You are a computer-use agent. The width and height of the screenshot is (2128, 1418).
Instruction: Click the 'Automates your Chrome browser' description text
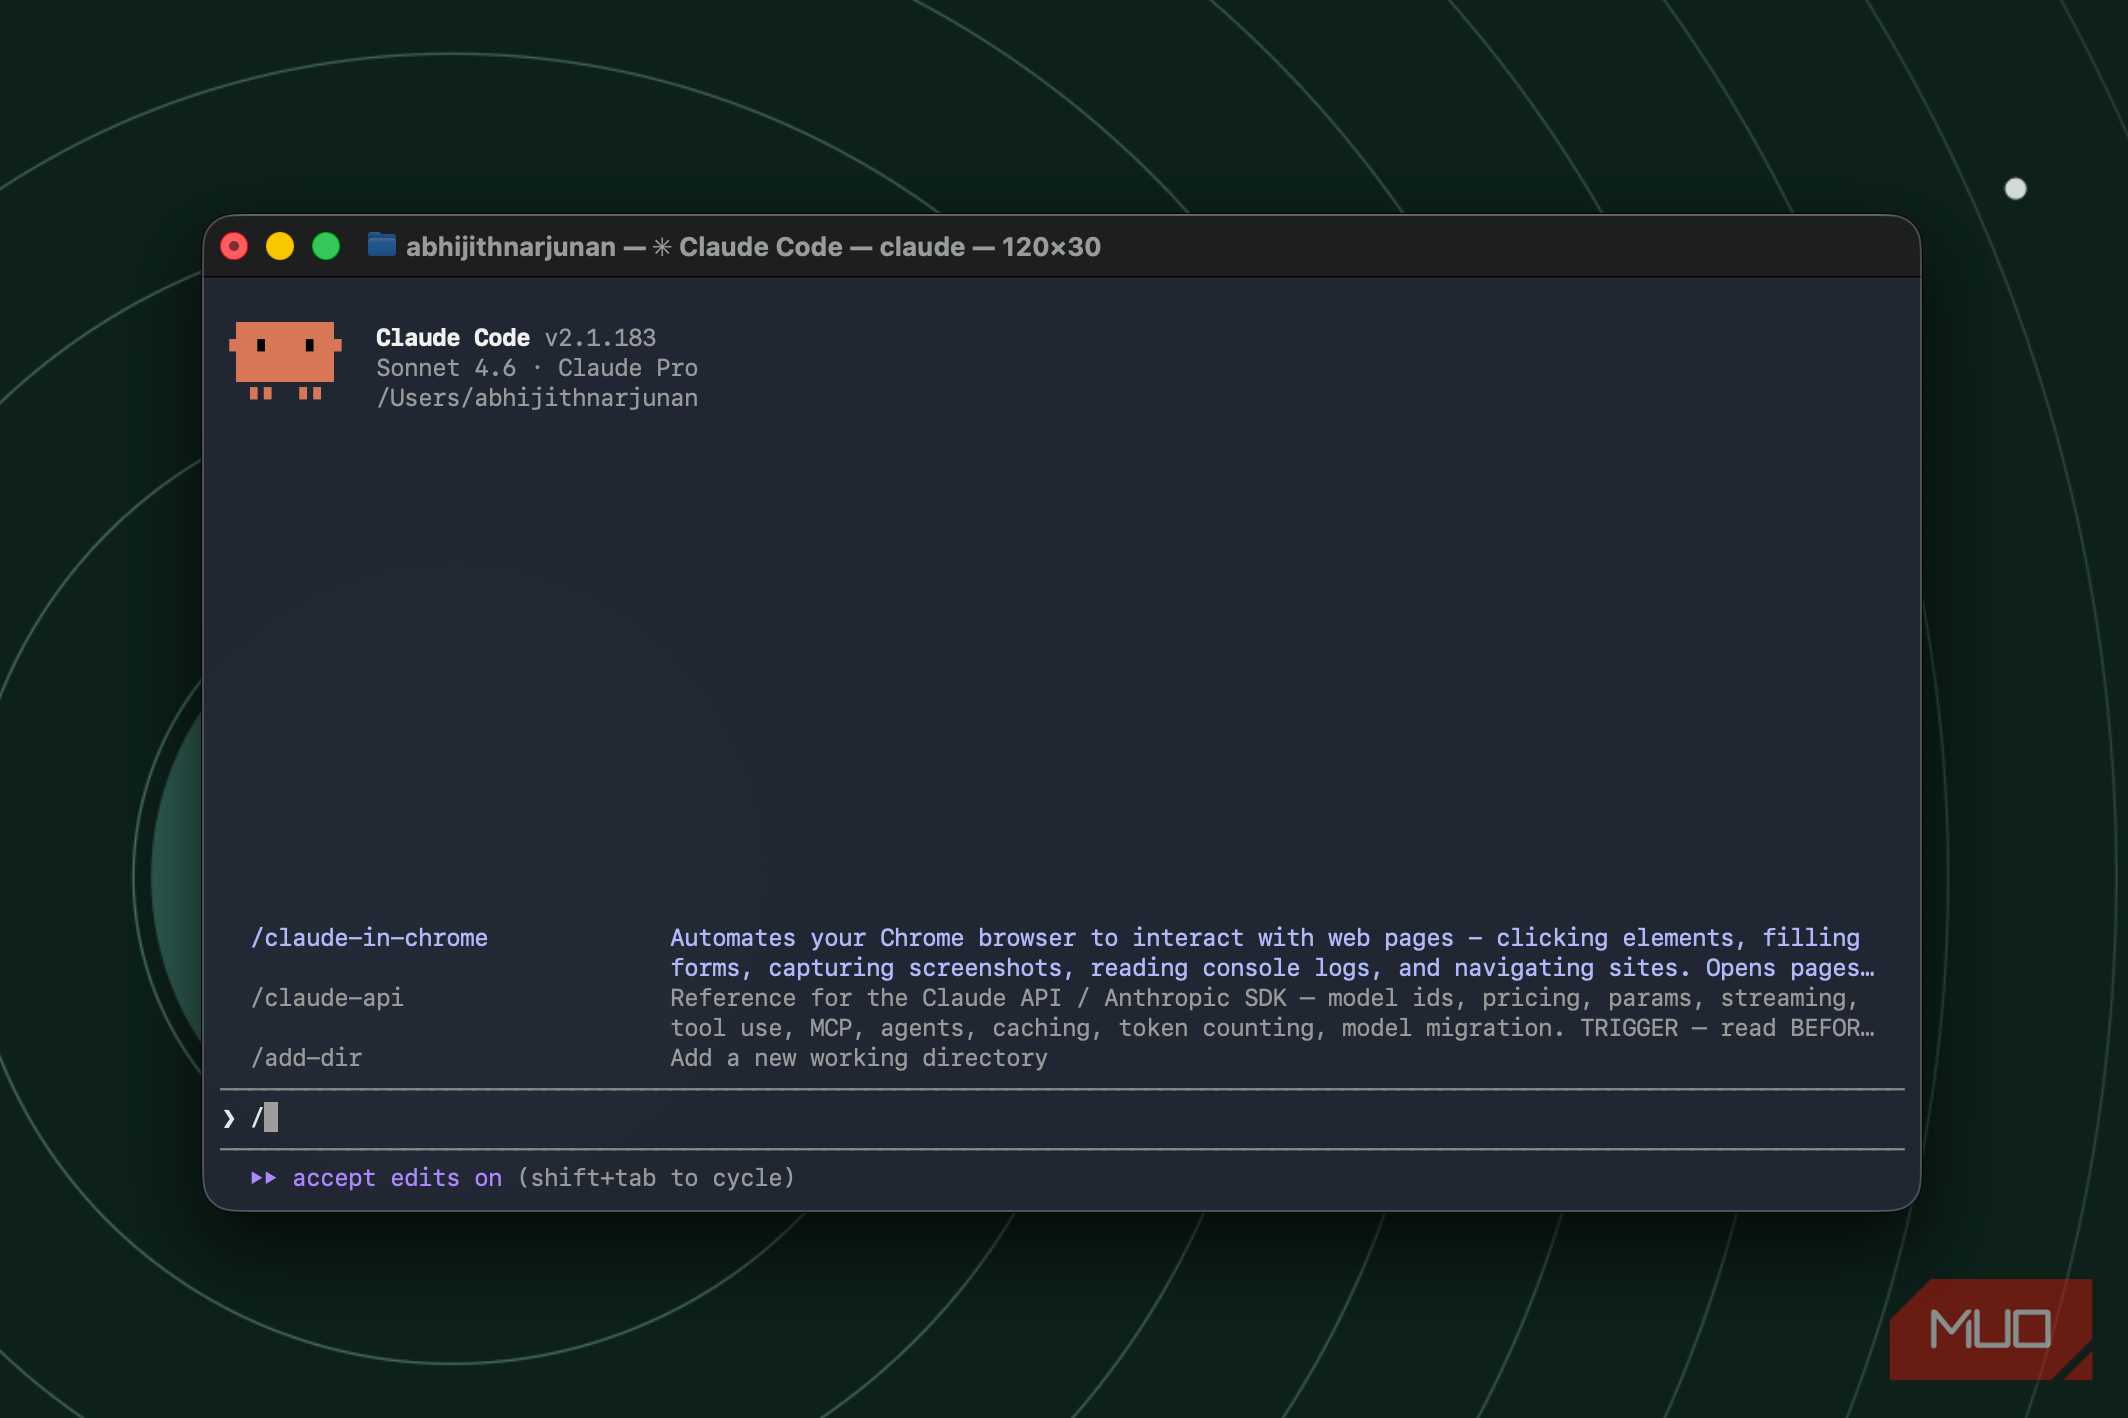(1272, 953)
